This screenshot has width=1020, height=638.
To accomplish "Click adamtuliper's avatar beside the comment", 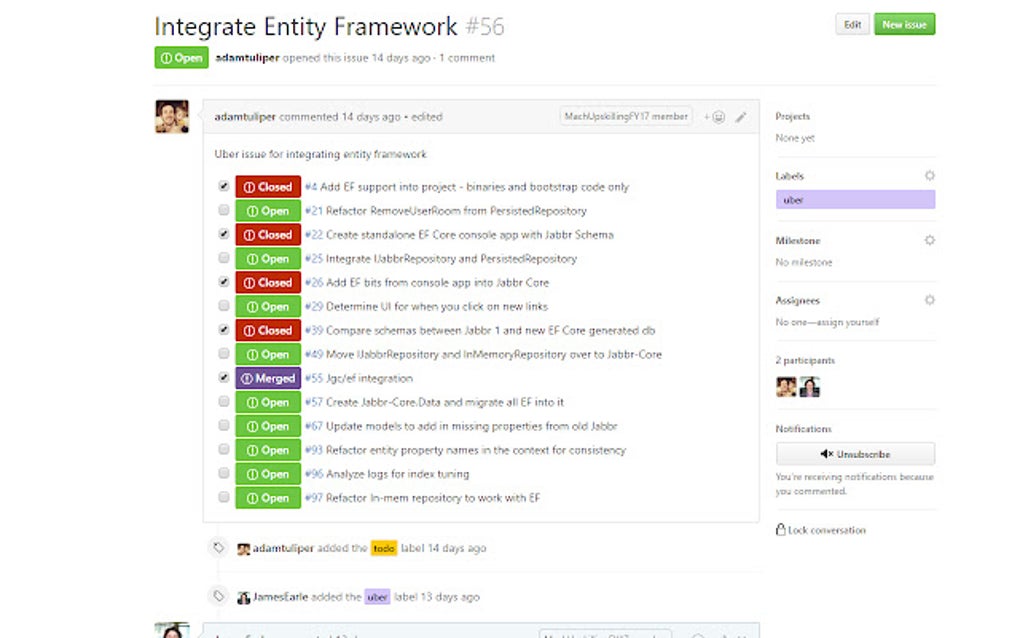I will point(172,116).
